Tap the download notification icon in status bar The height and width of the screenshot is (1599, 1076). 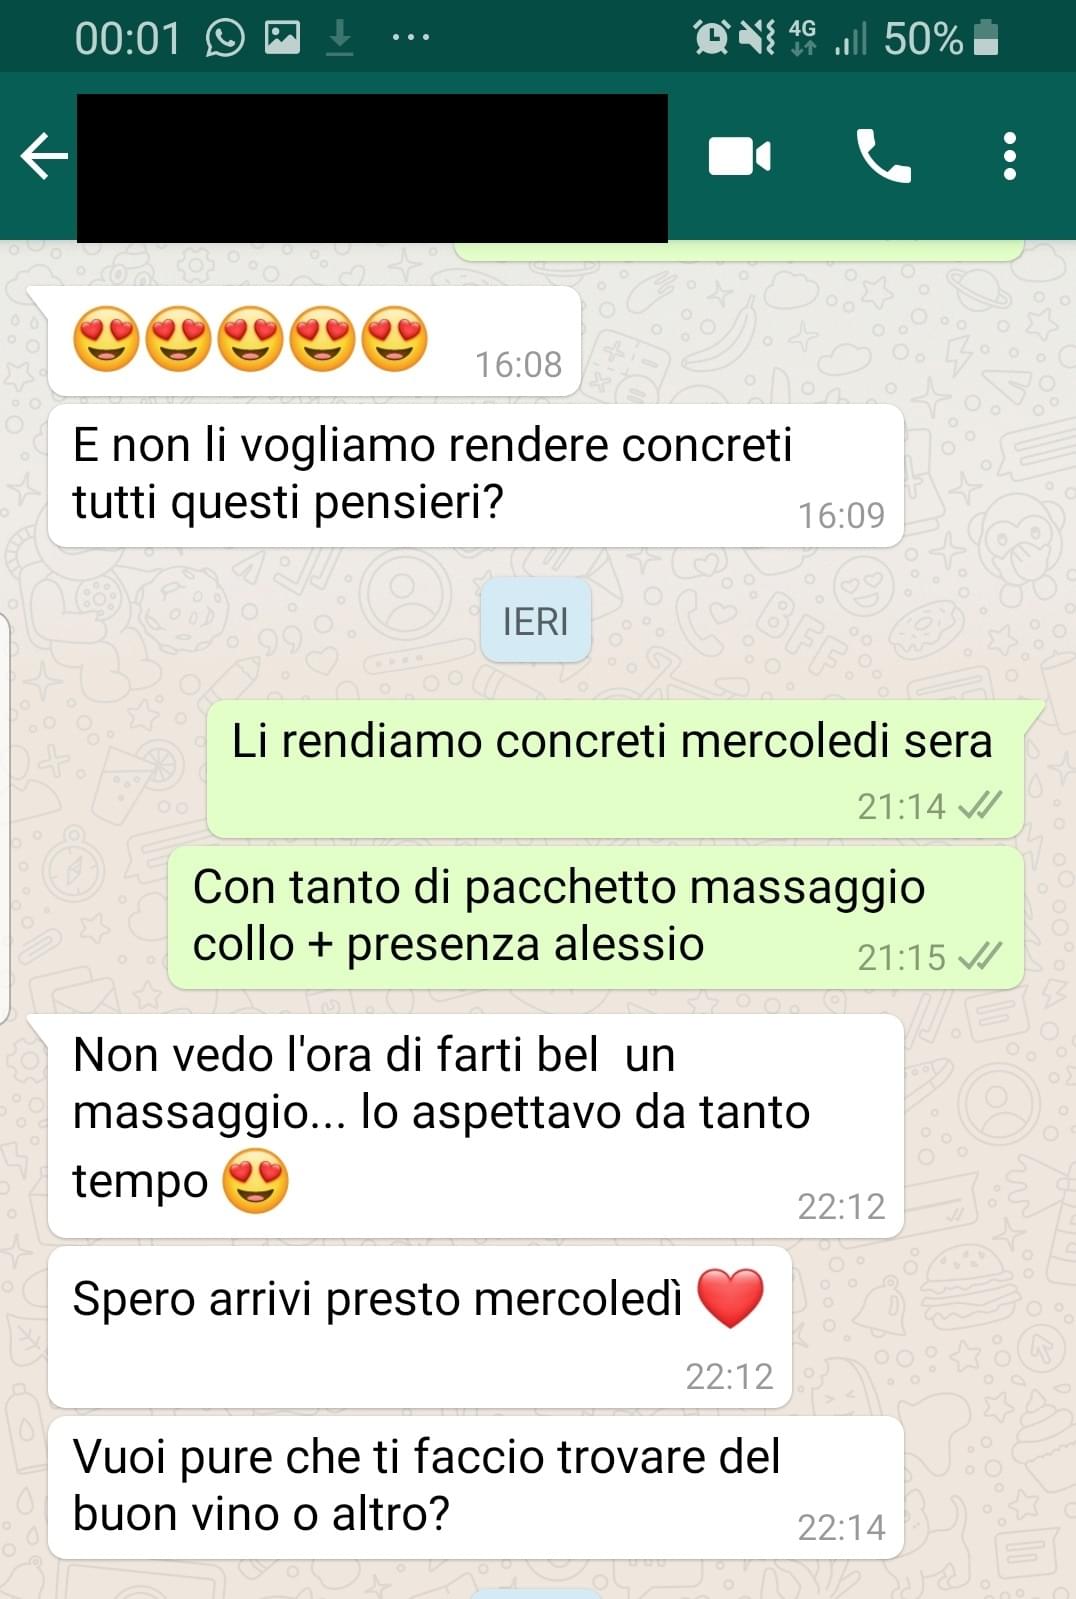[x=340, y=38]
